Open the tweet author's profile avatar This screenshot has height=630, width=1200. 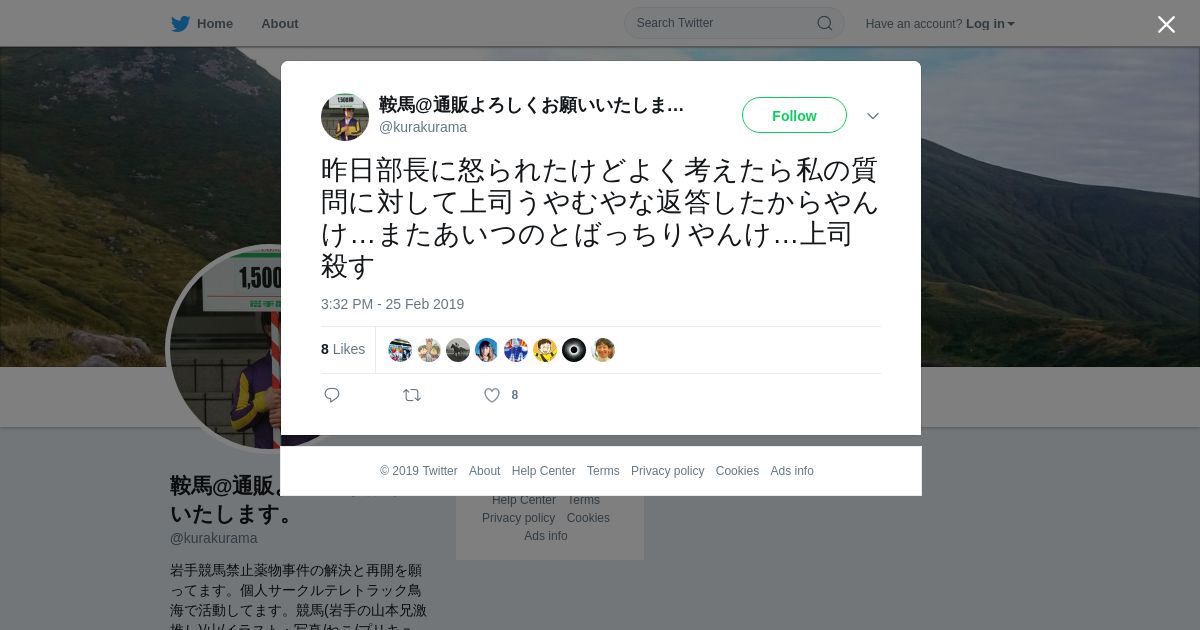pyautogui.click(x=345, y=117)
